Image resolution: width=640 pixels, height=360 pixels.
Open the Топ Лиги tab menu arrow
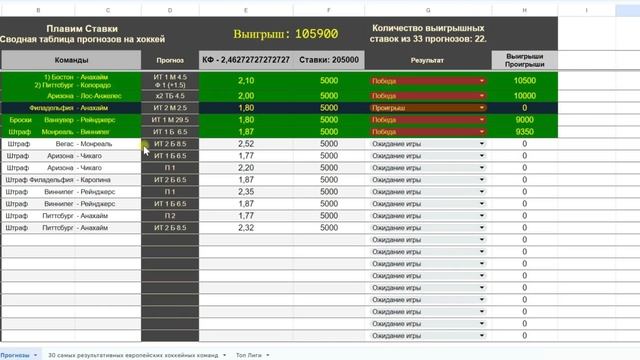268,355
